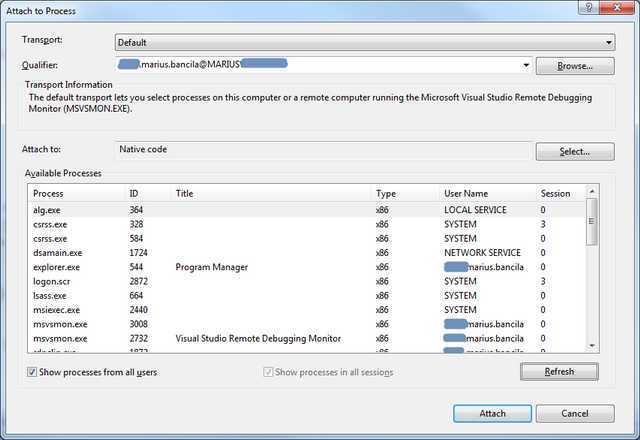Select the msiexec.exe process
Viewport: 640px width, 440px height.
click(x=307, y=310)
